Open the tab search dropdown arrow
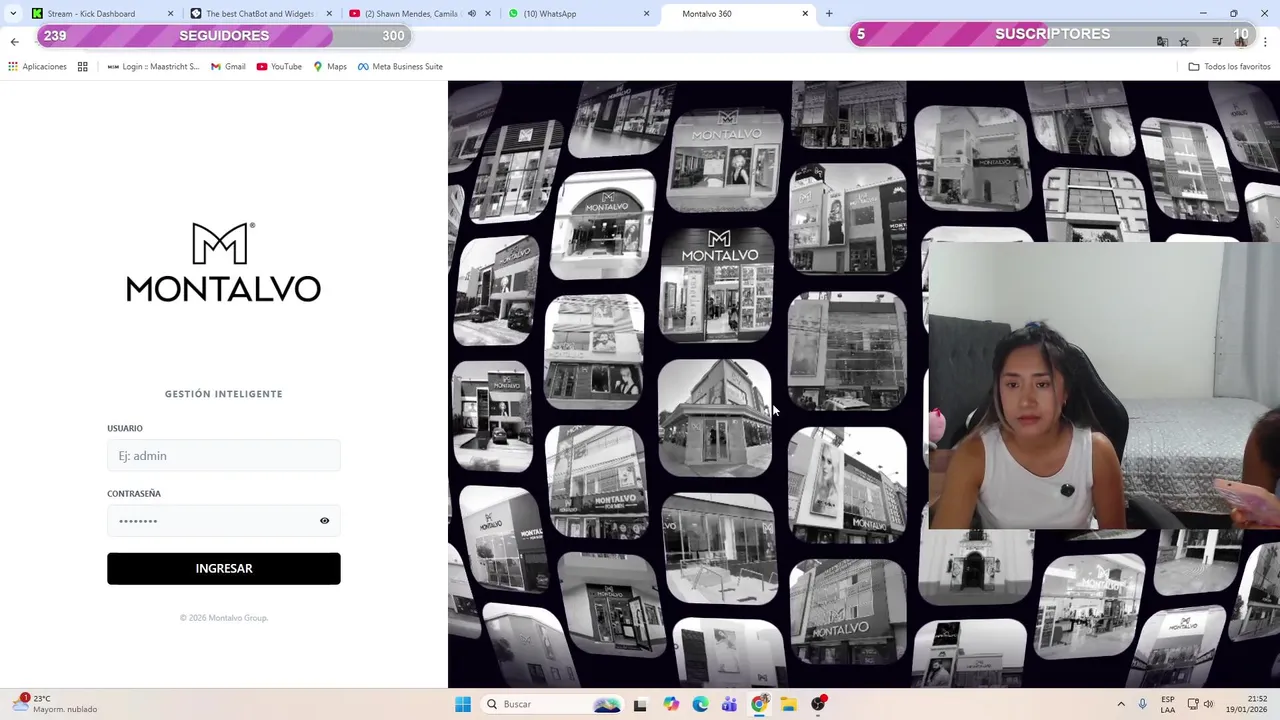1280x720 pixels. click(x=13, y=14)
